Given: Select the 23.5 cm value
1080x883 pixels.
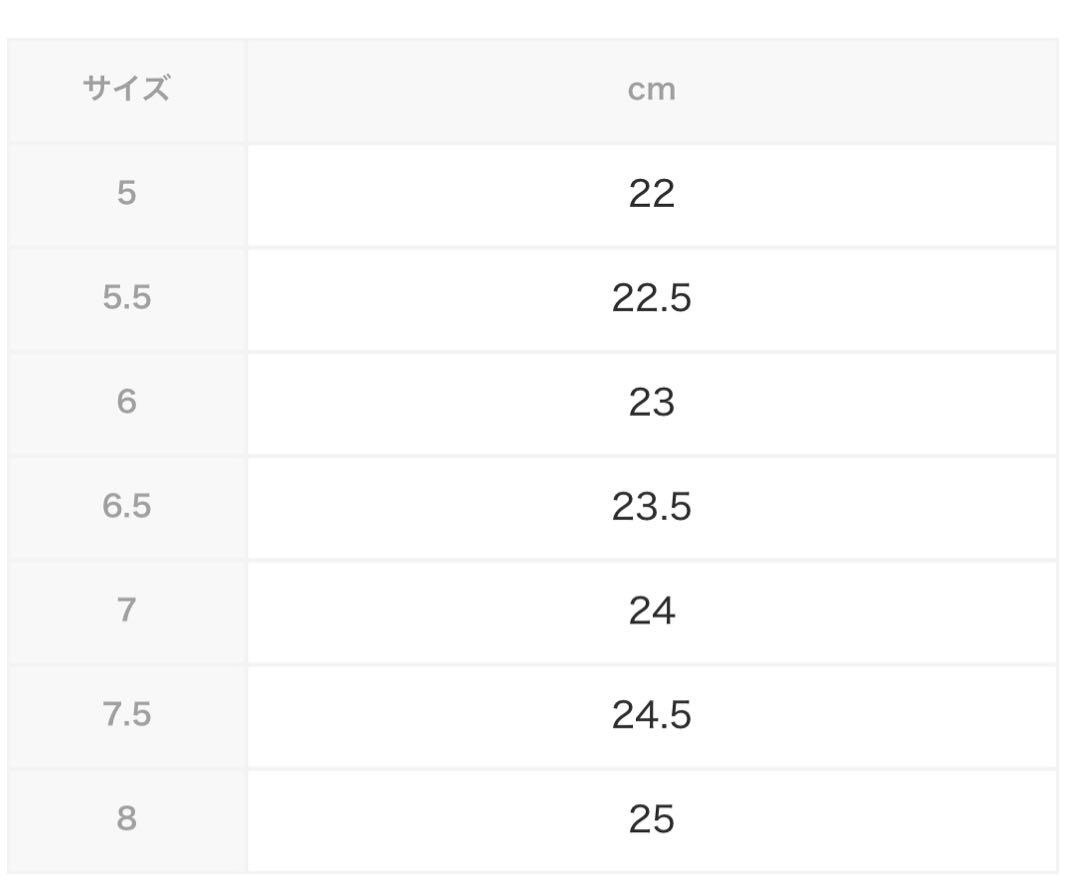Looking at the screenshot, I should point(652,508).
